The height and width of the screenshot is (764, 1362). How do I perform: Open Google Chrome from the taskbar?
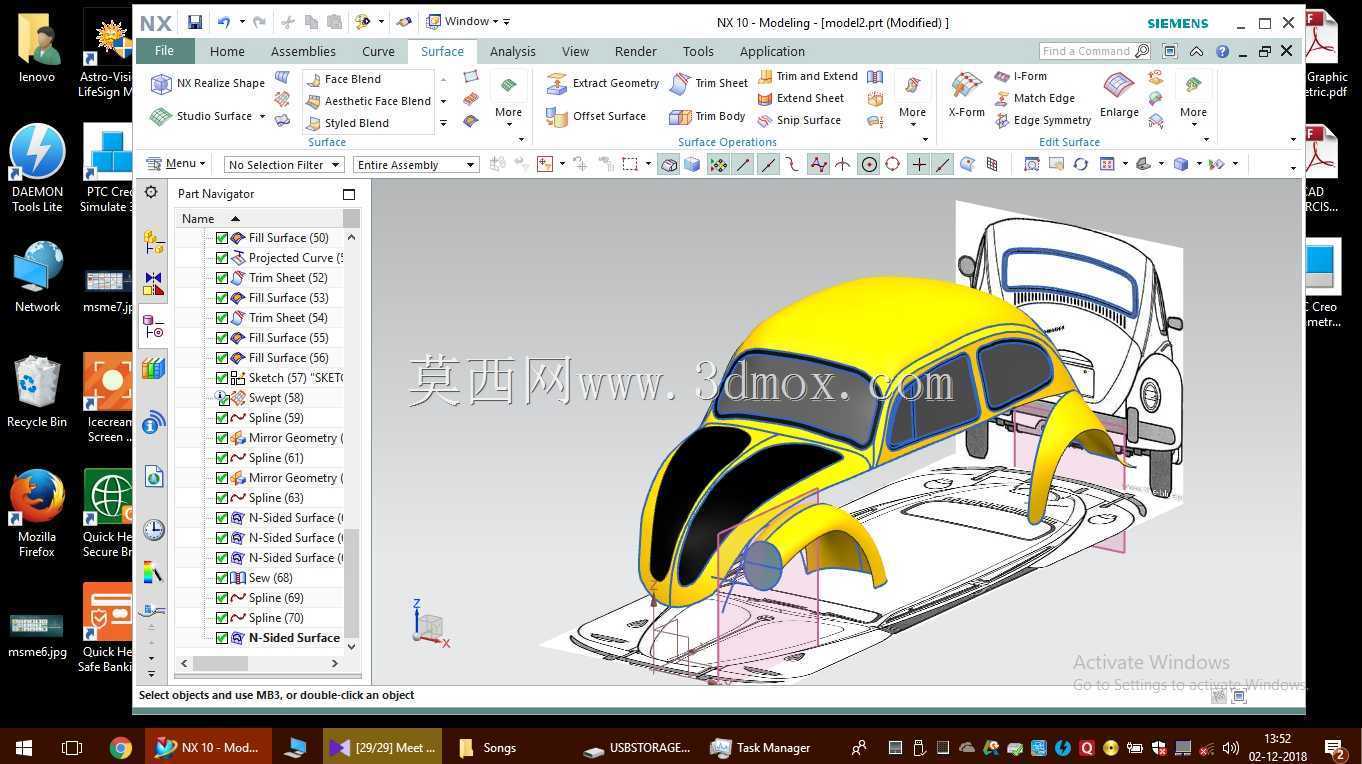(x=120, y=747)
